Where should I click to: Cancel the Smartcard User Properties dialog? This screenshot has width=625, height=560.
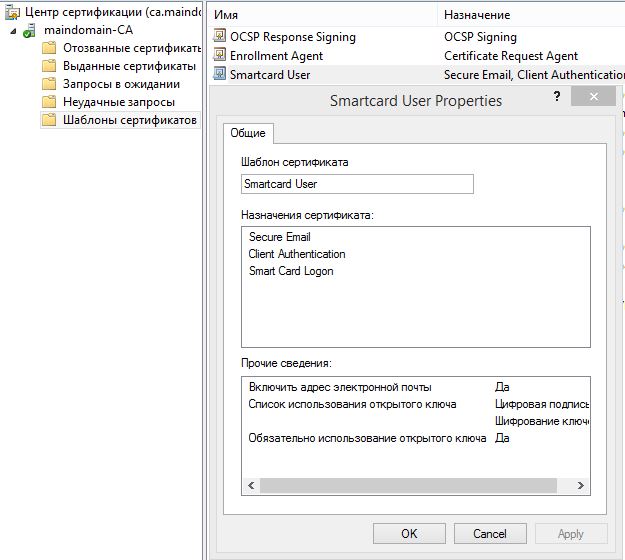(489, 534)
